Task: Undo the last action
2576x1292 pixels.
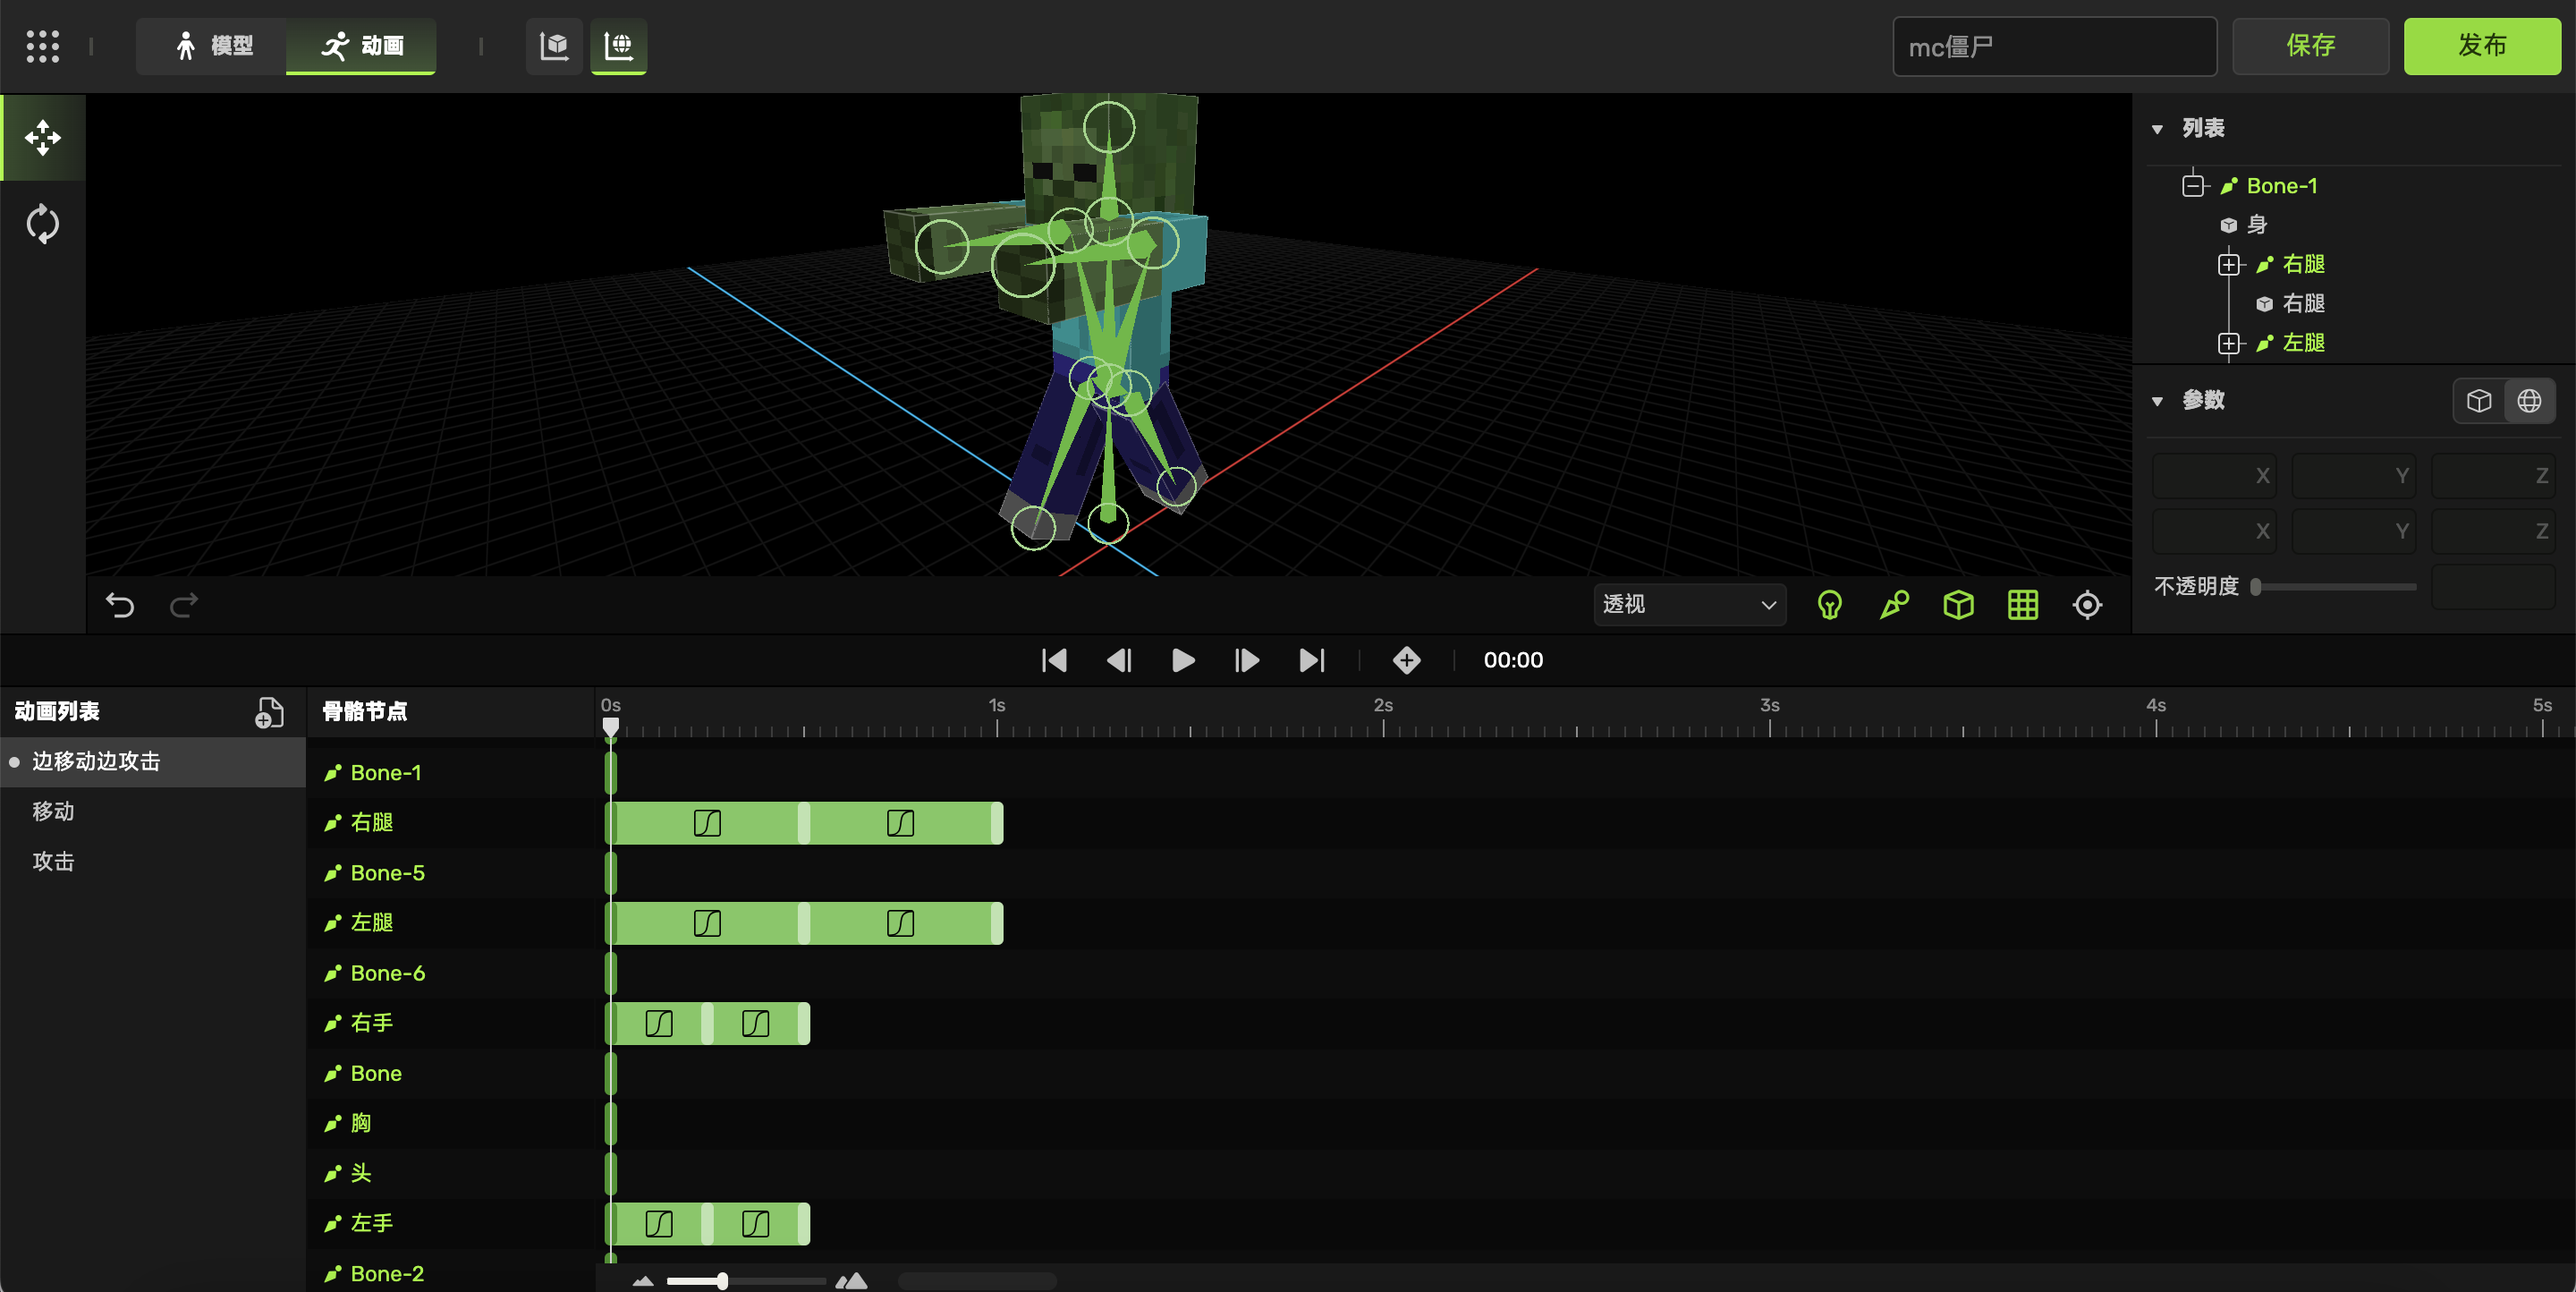Action: (120, 605)
